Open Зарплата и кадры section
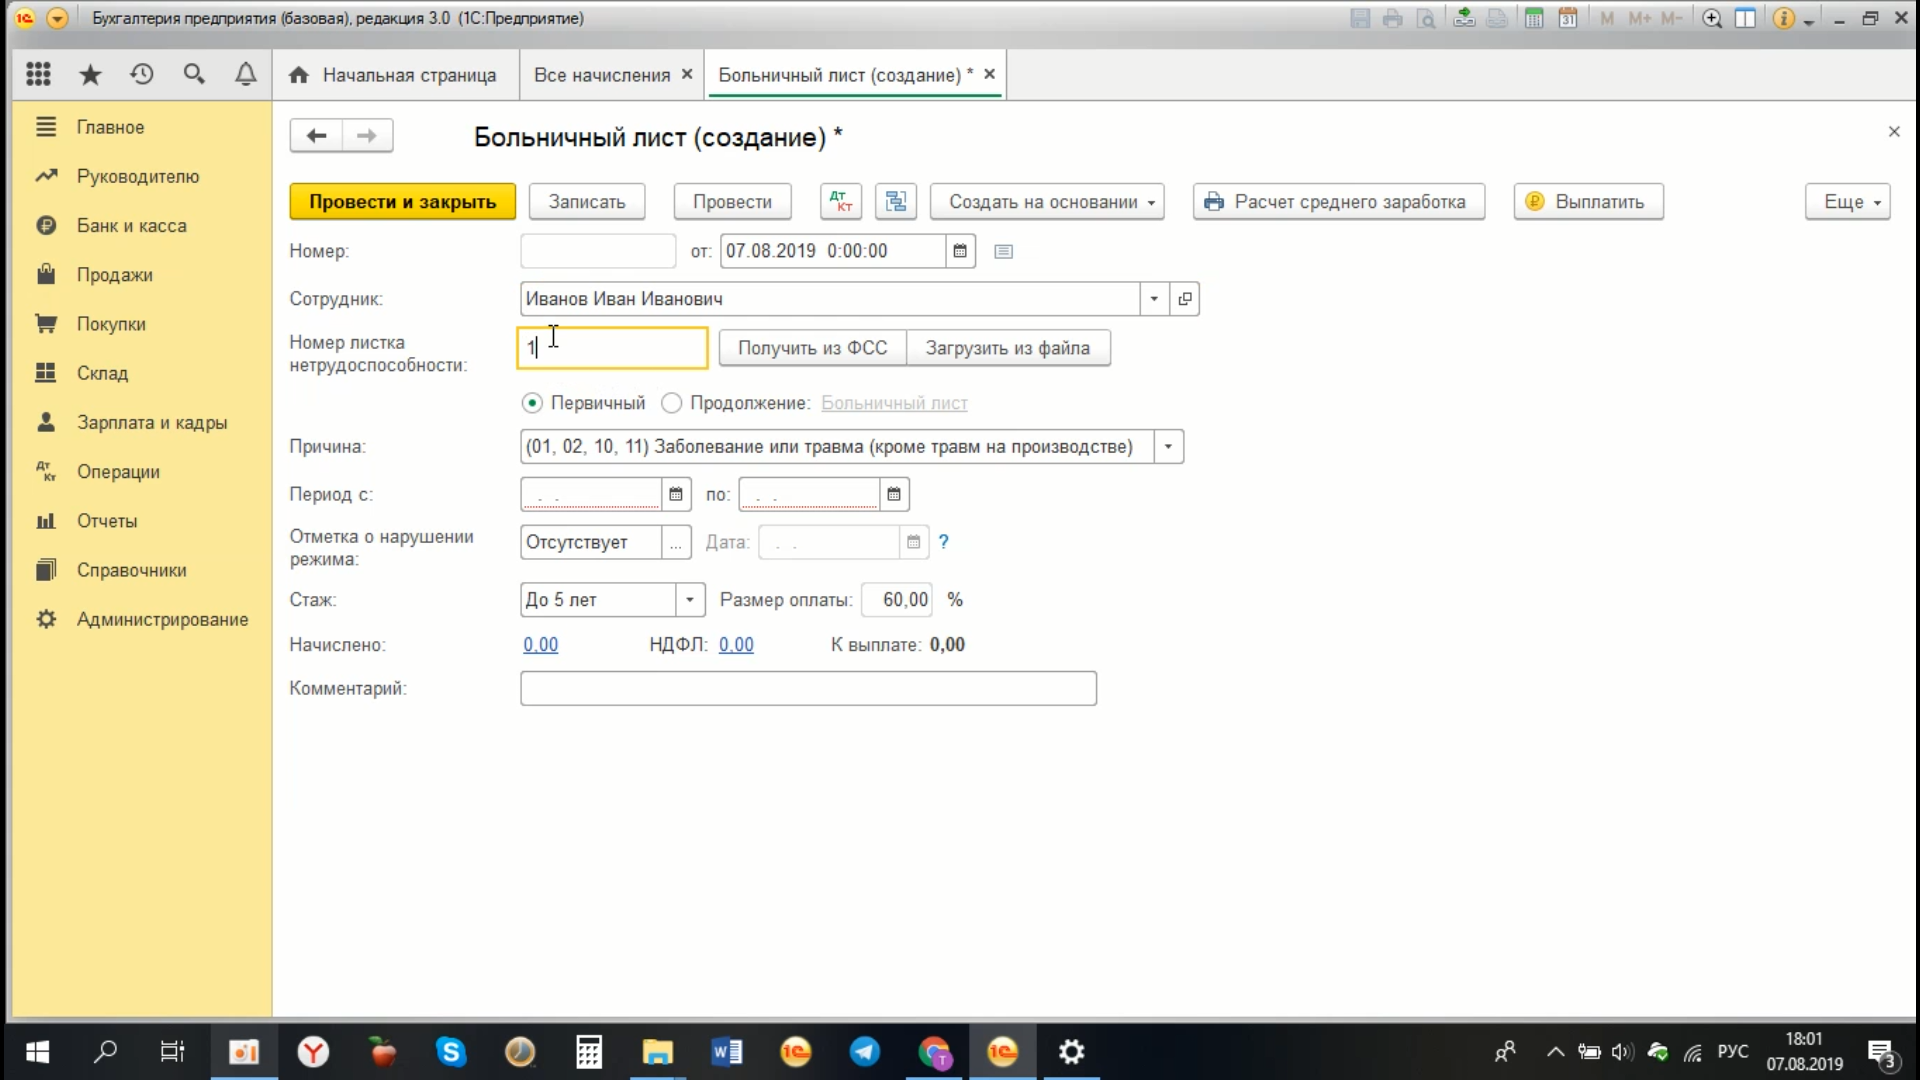 (x=152, y=422)
